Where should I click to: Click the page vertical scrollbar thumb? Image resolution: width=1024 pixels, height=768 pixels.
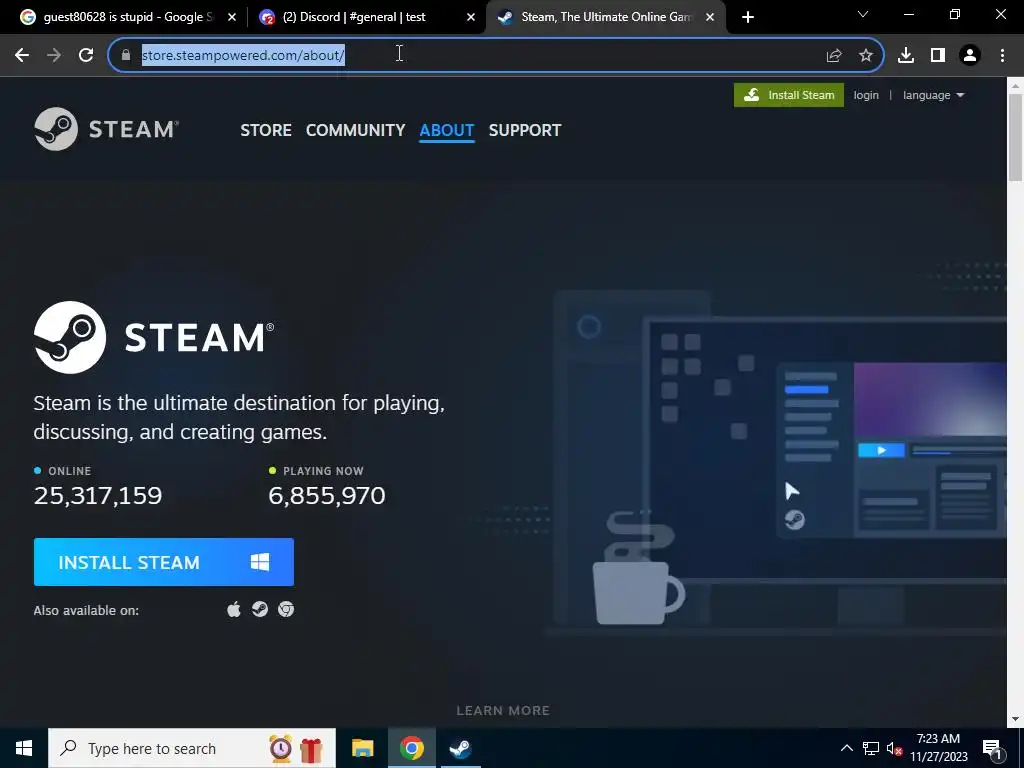[x=1016, y=137]
